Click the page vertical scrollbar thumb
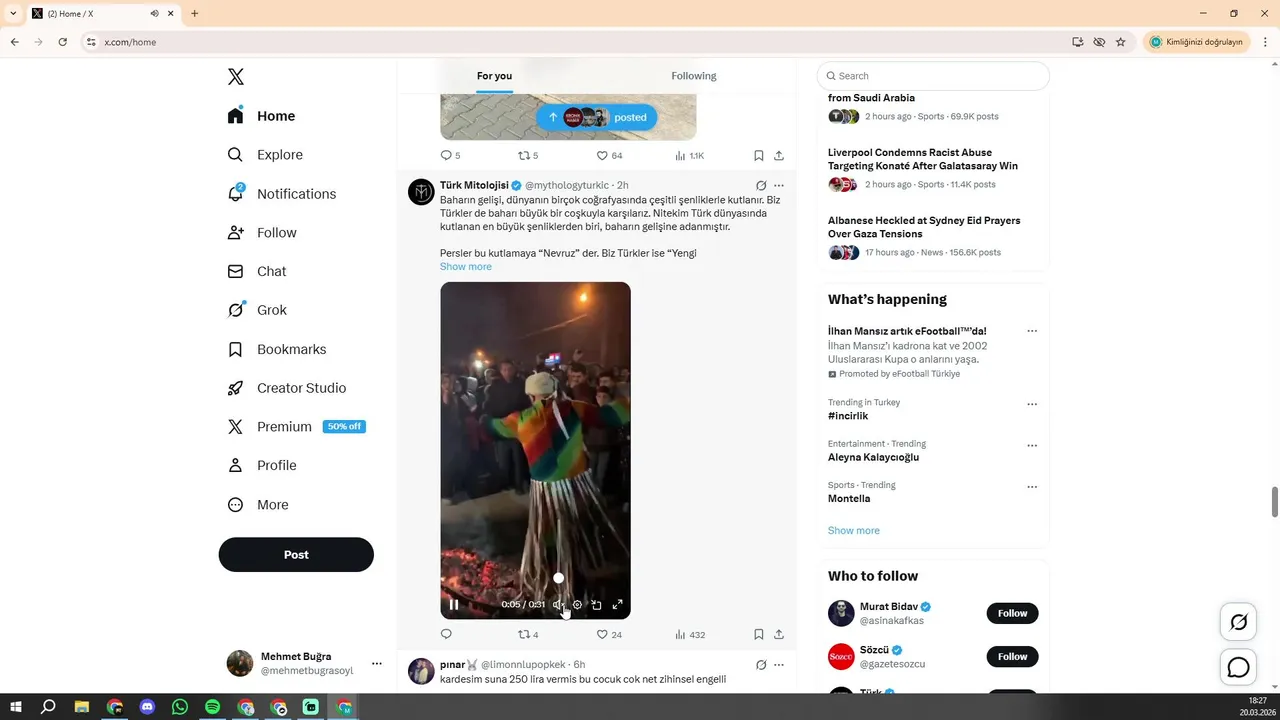Image resolution: width=1280 pixels, height=720 pixels. 1274,502
